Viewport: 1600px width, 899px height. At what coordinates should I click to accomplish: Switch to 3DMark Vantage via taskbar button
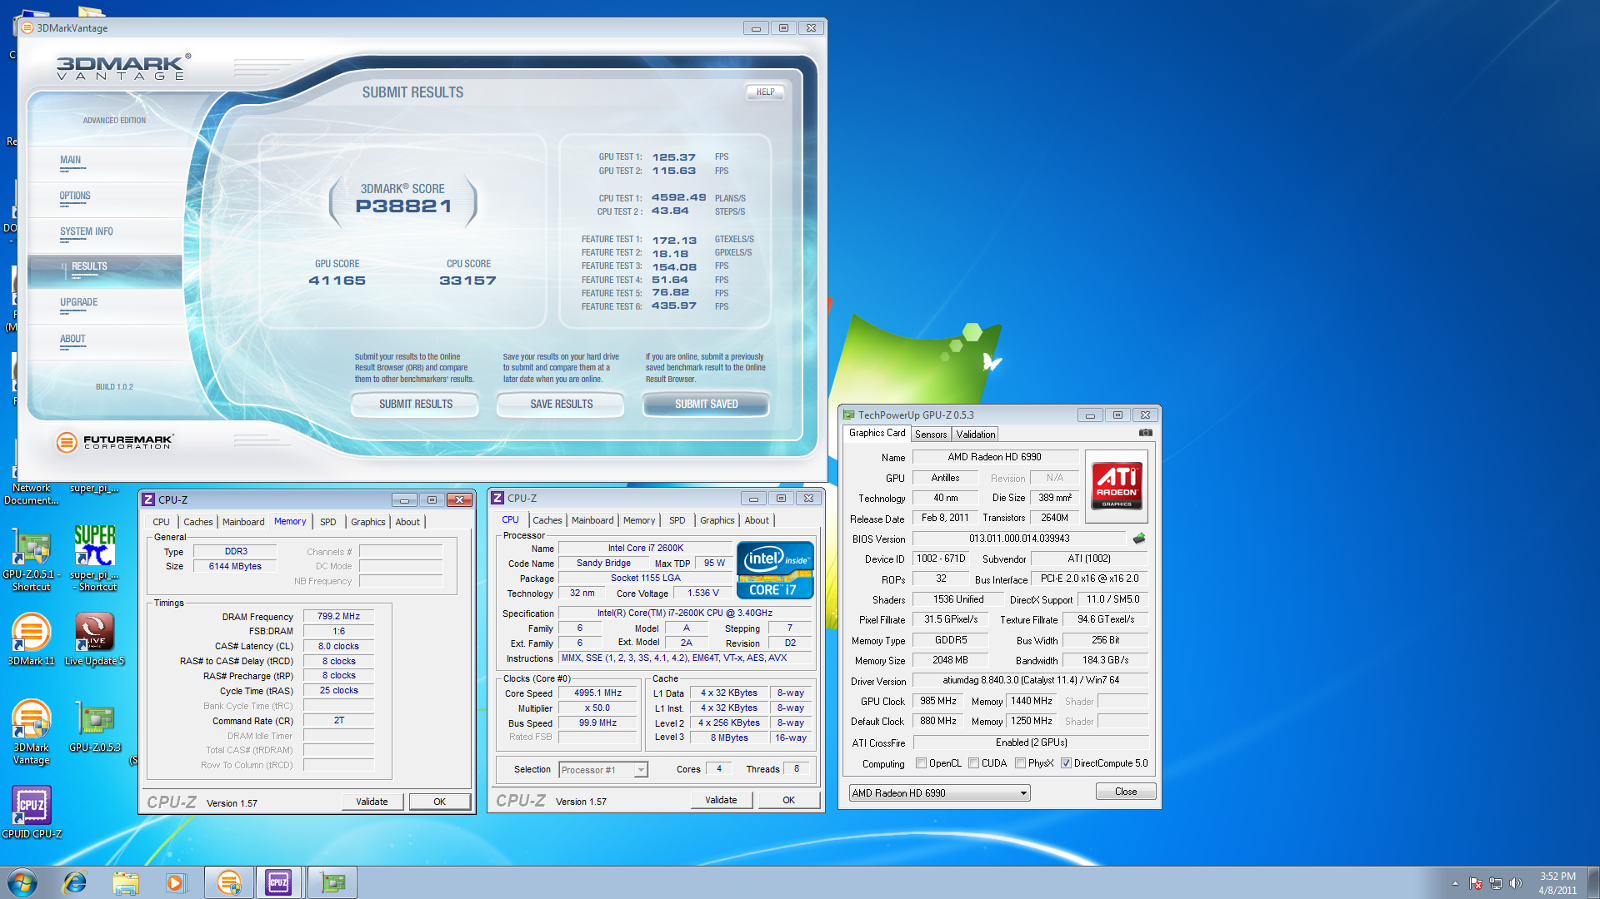tap(229, 882)
